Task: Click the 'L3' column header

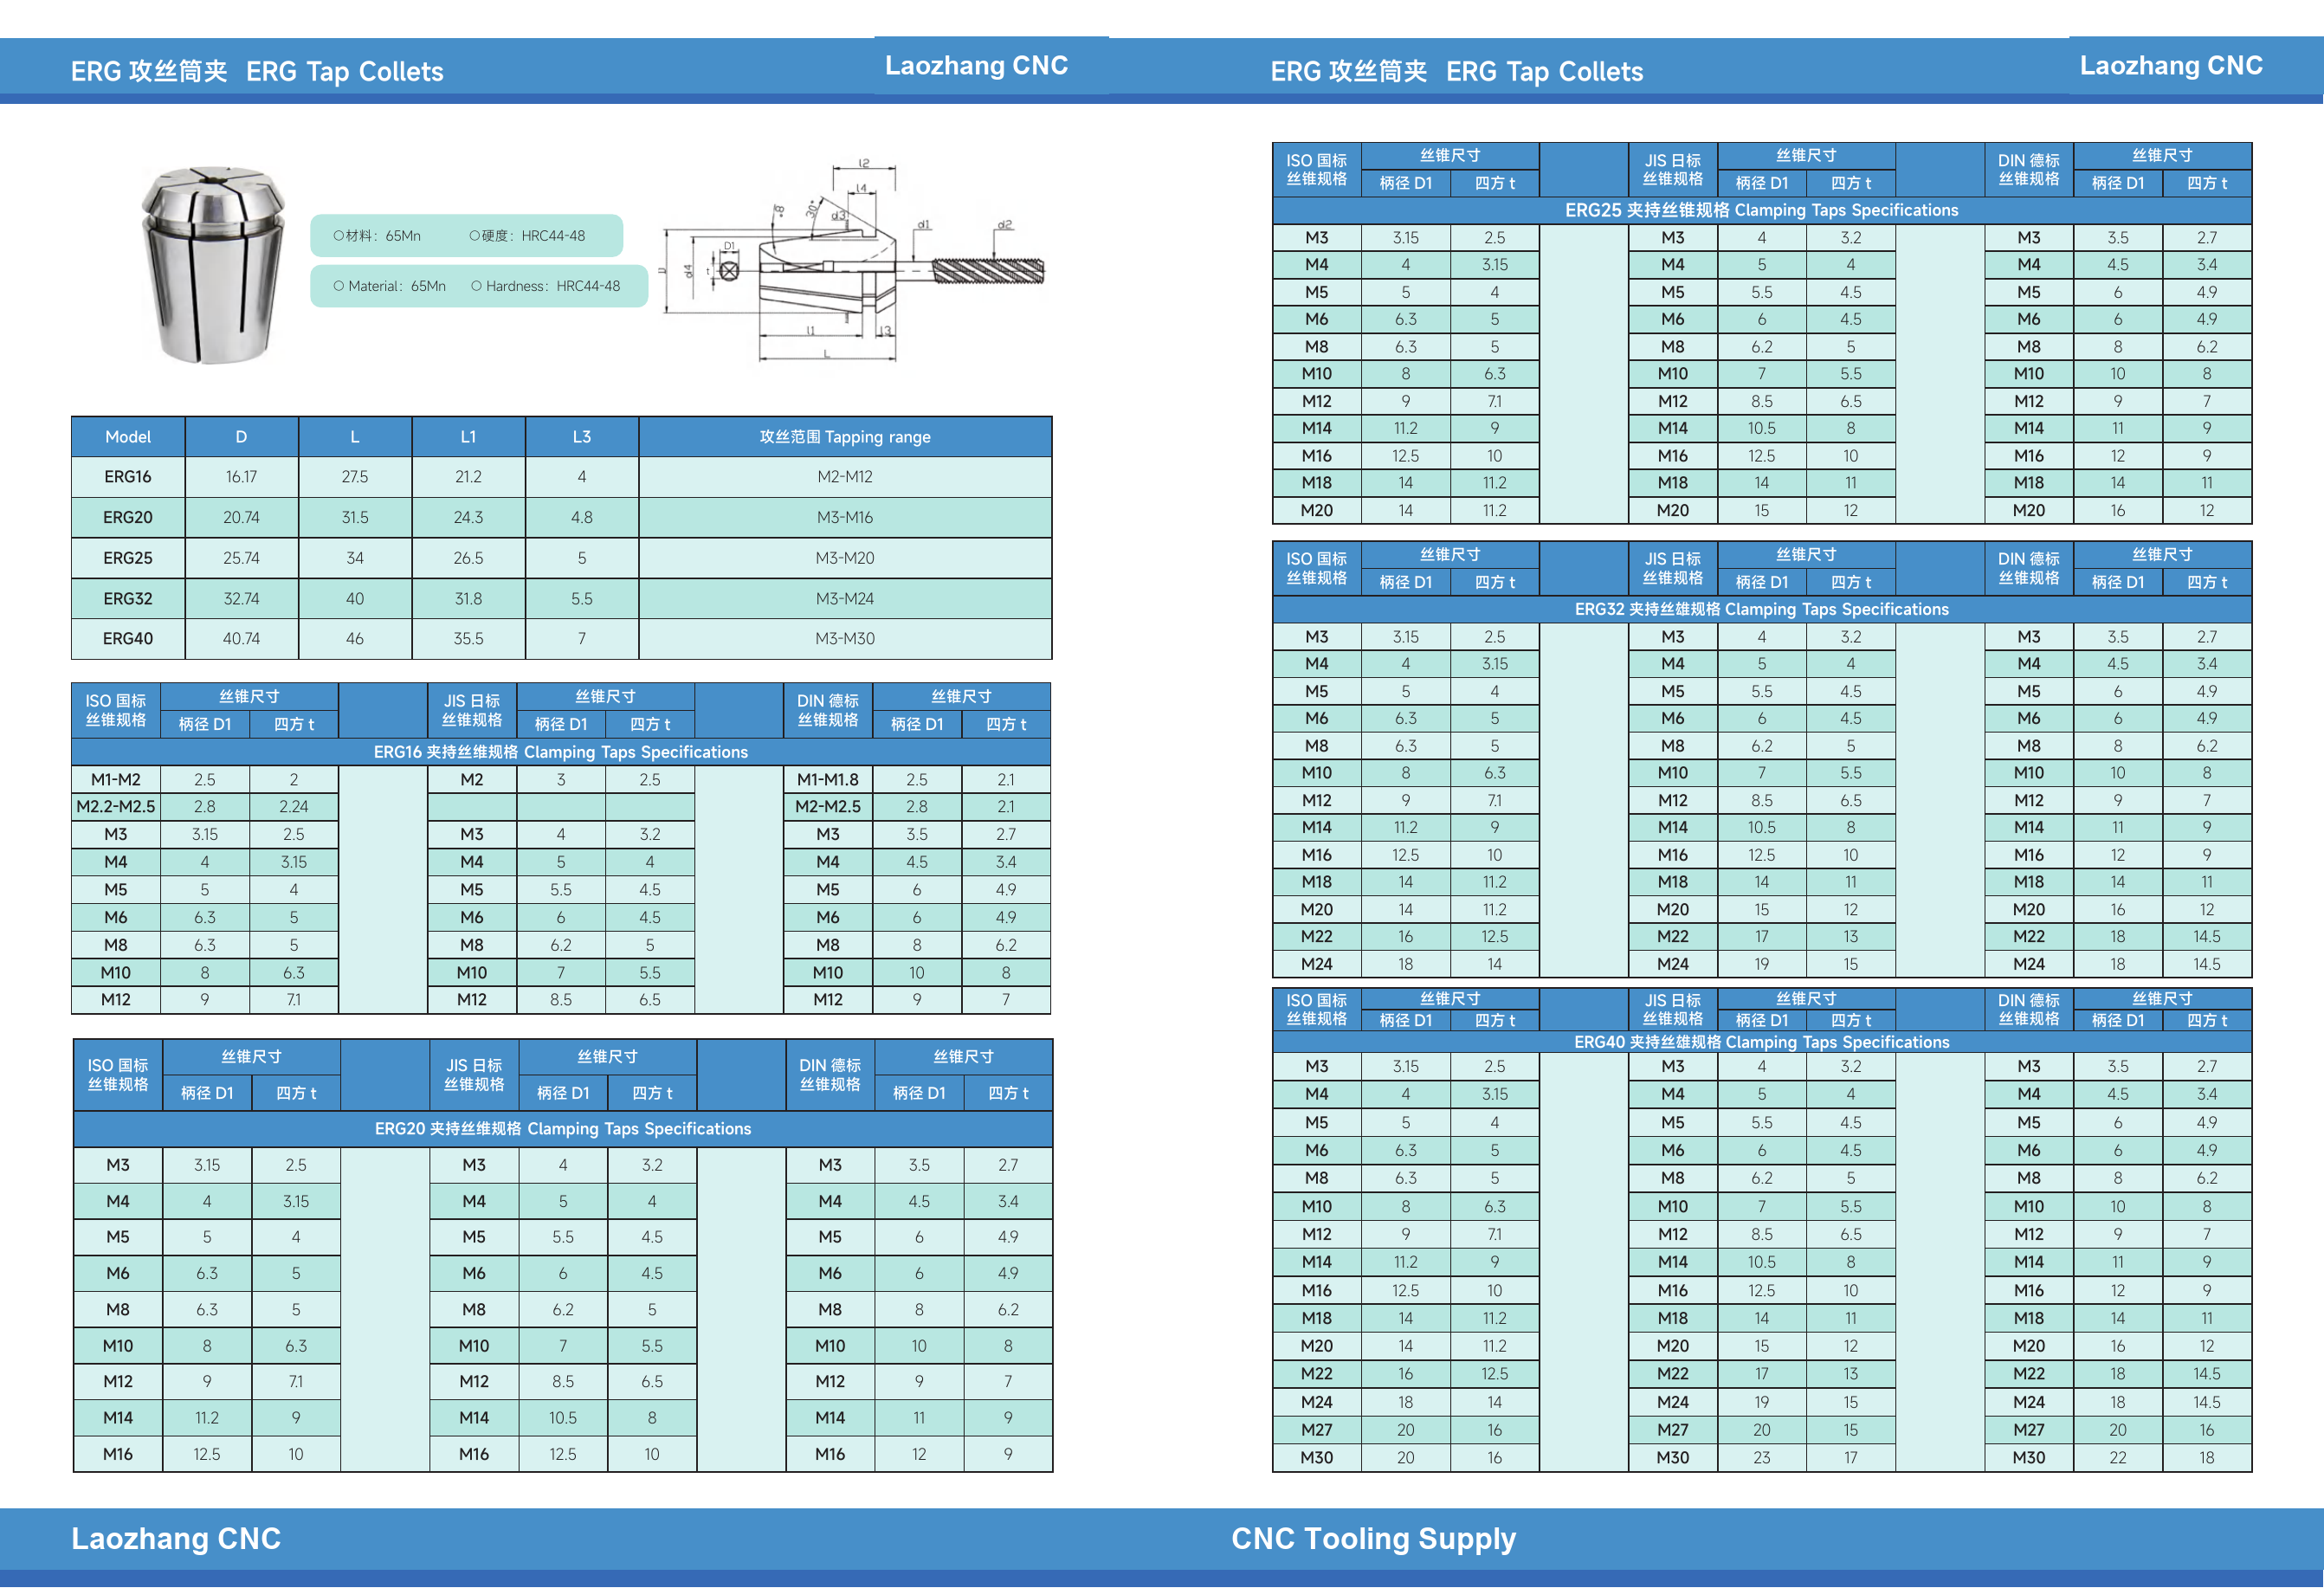Action: [582, 437]
